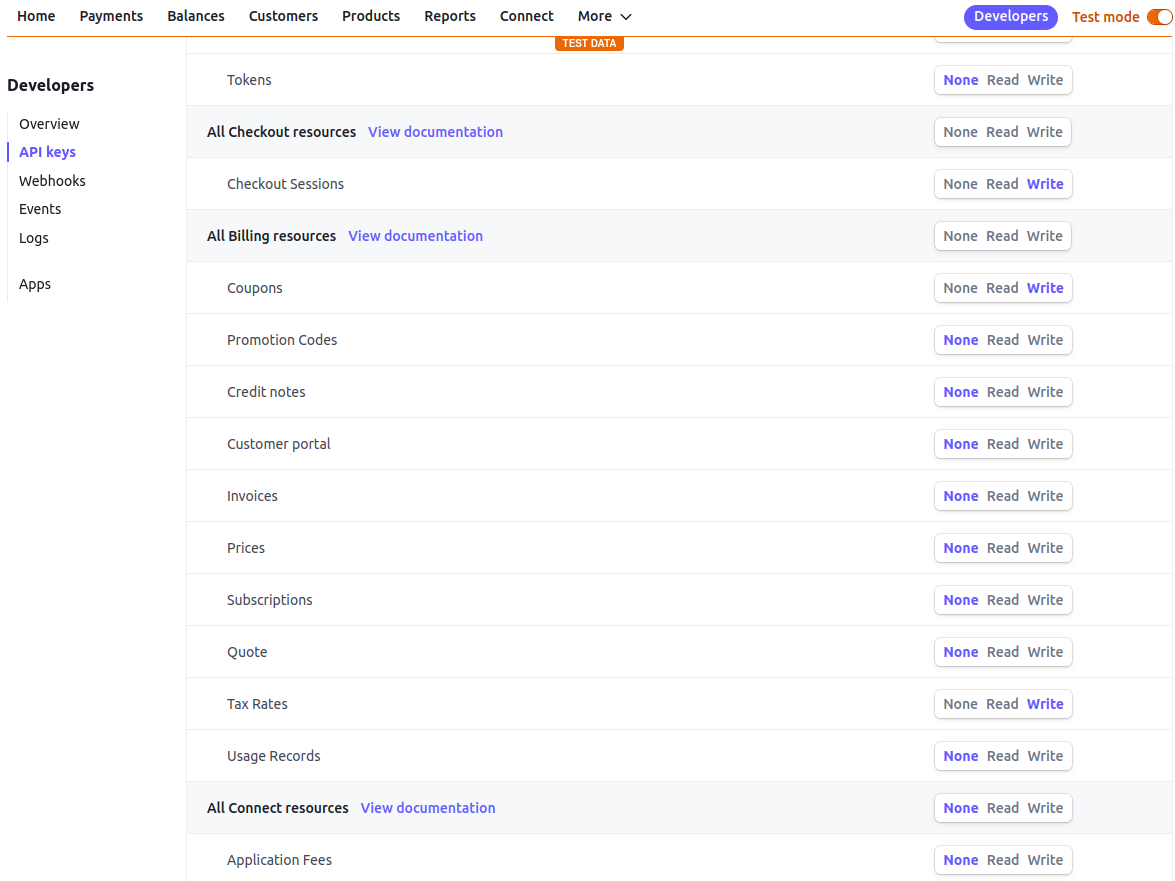Viewport: 1175px width, 881px height.
Task: Open Connect resources View documentation link
Action: point(428,808)
